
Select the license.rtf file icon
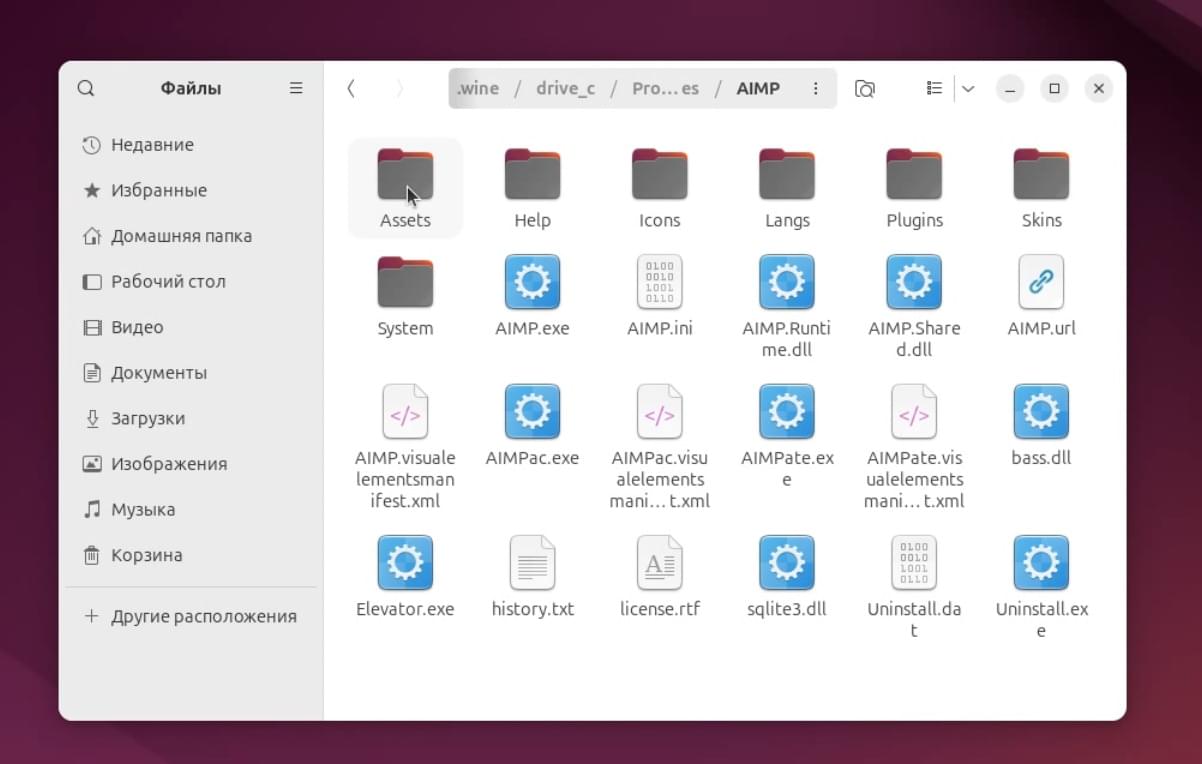(x=659, y=563)
